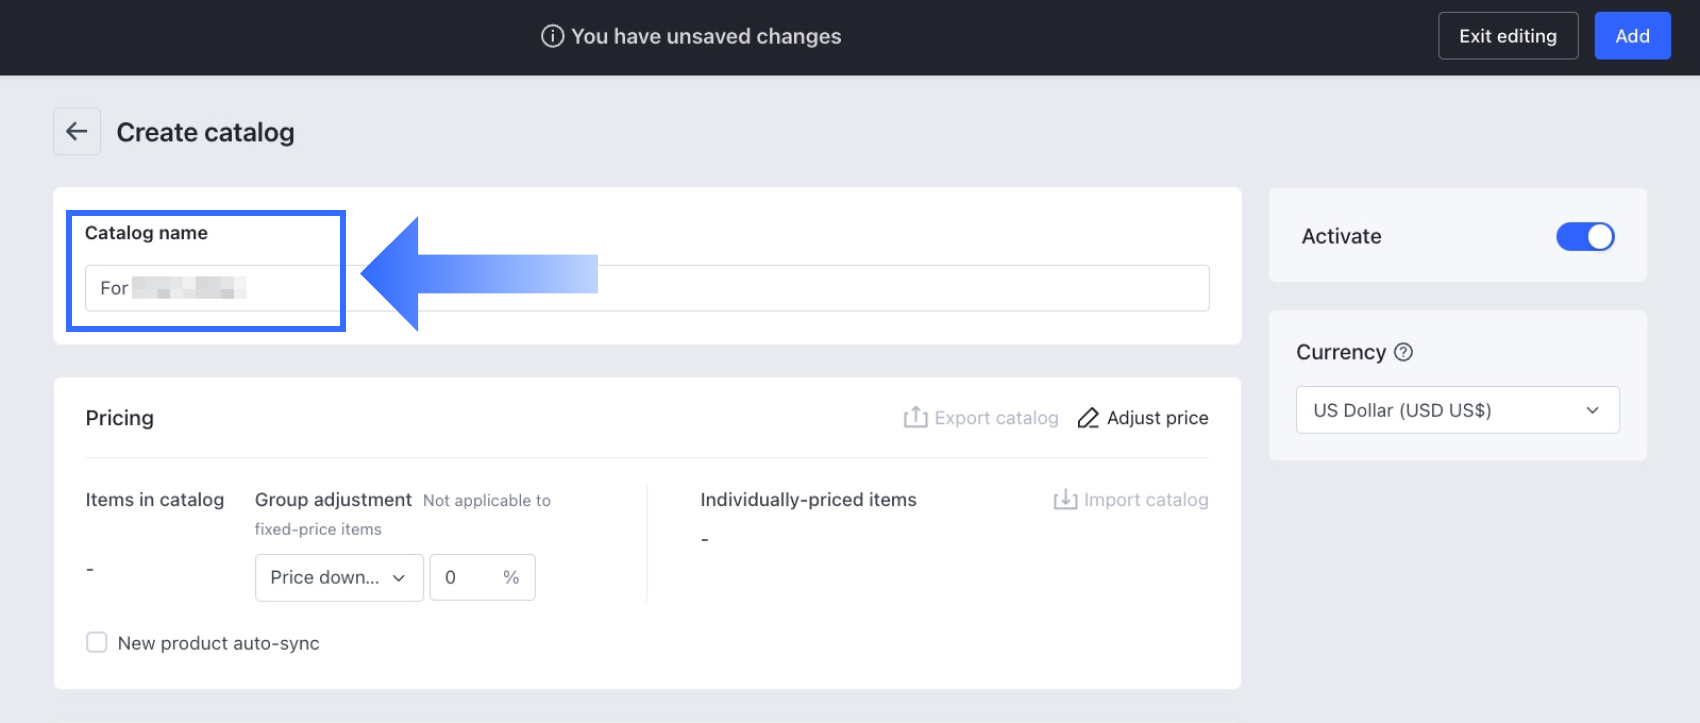Click the Currency help question mark icon
1700x723 pixels.
(1403, 352)
